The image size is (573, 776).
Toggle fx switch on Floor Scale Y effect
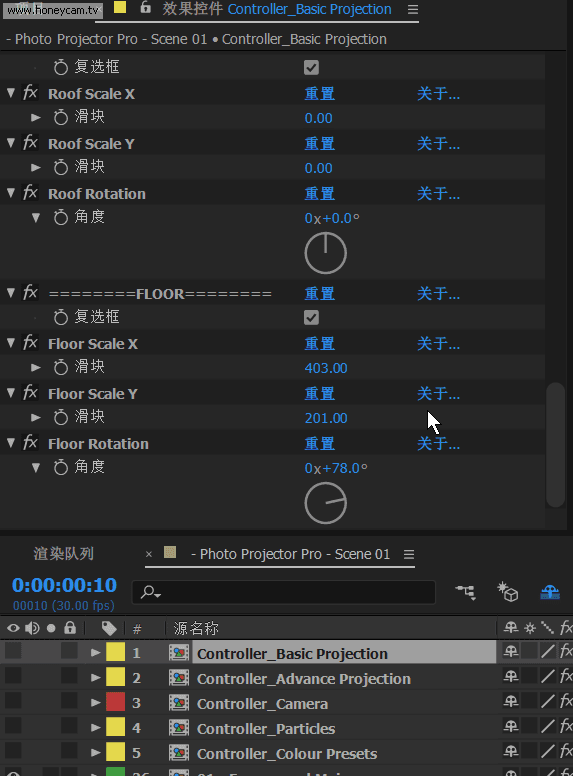(x=30, y=393)
